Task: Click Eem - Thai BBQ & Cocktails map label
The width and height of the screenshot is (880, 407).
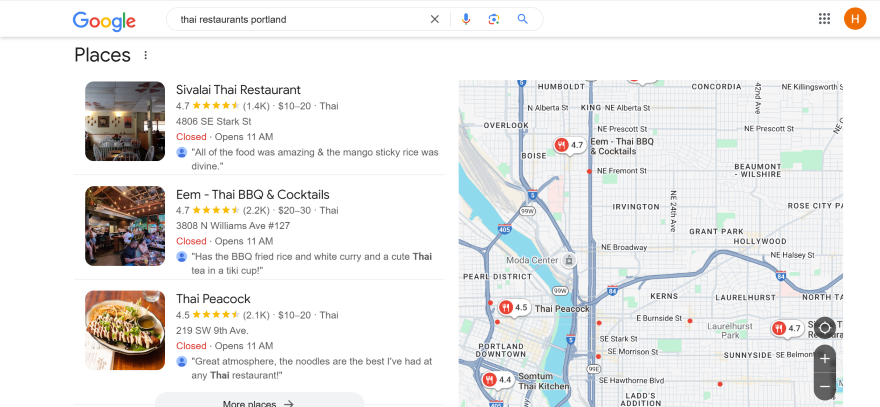Action: click(x=622, y=147)
